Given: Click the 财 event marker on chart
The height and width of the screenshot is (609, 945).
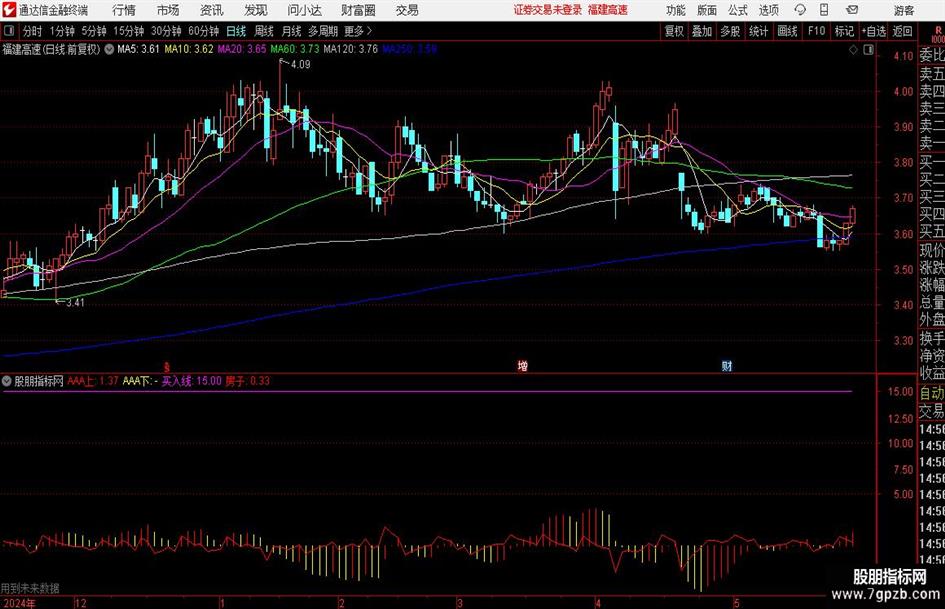Looking at the screenshot, I should [x=727, y=366].
